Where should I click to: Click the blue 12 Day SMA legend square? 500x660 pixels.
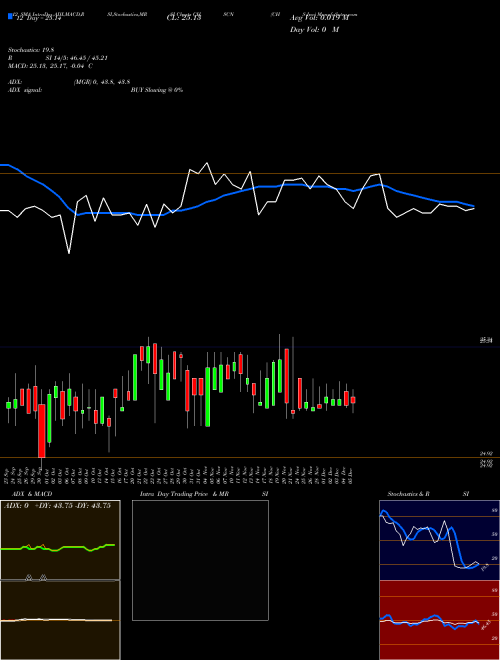pyautogui.click(x=11, y=17)
